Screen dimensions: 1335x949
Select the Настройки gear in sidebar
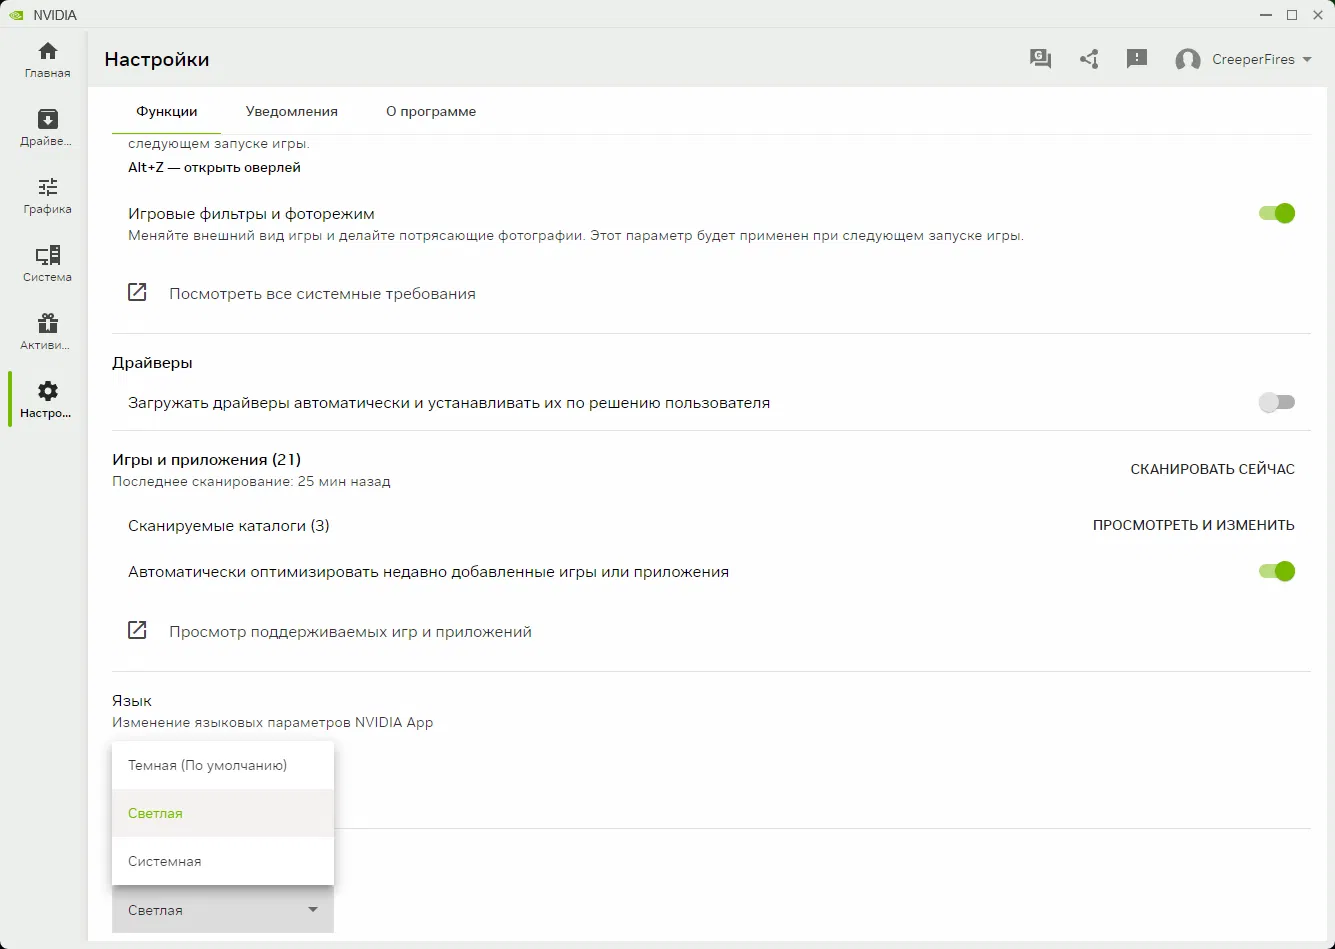click(x=48, y=400)
